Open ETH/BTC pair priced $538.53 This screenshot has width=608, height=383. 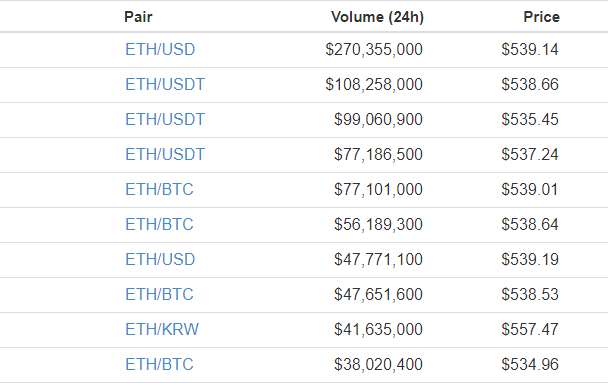[159, 294]
